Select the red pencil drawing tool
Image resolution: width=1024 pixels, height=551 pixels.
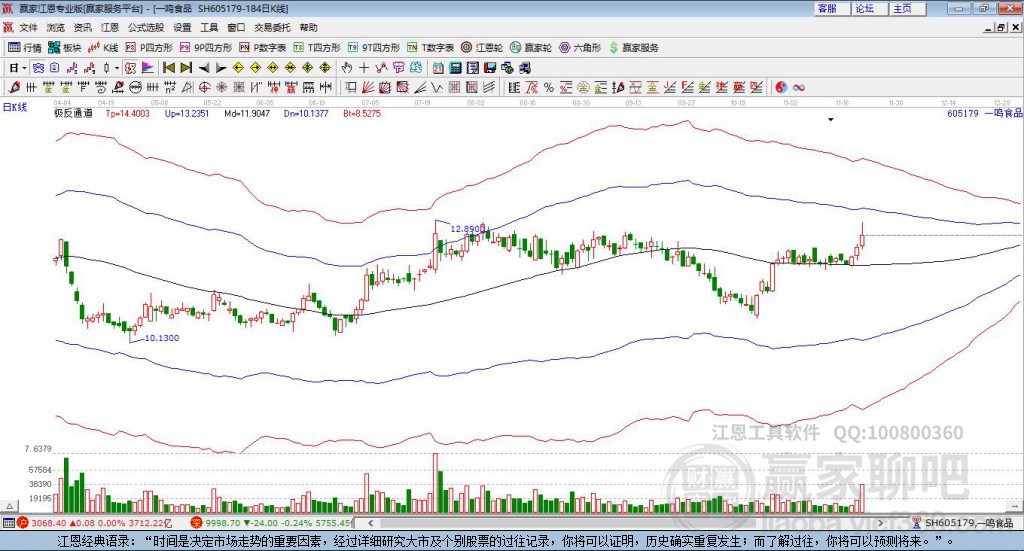pos(14,87)
